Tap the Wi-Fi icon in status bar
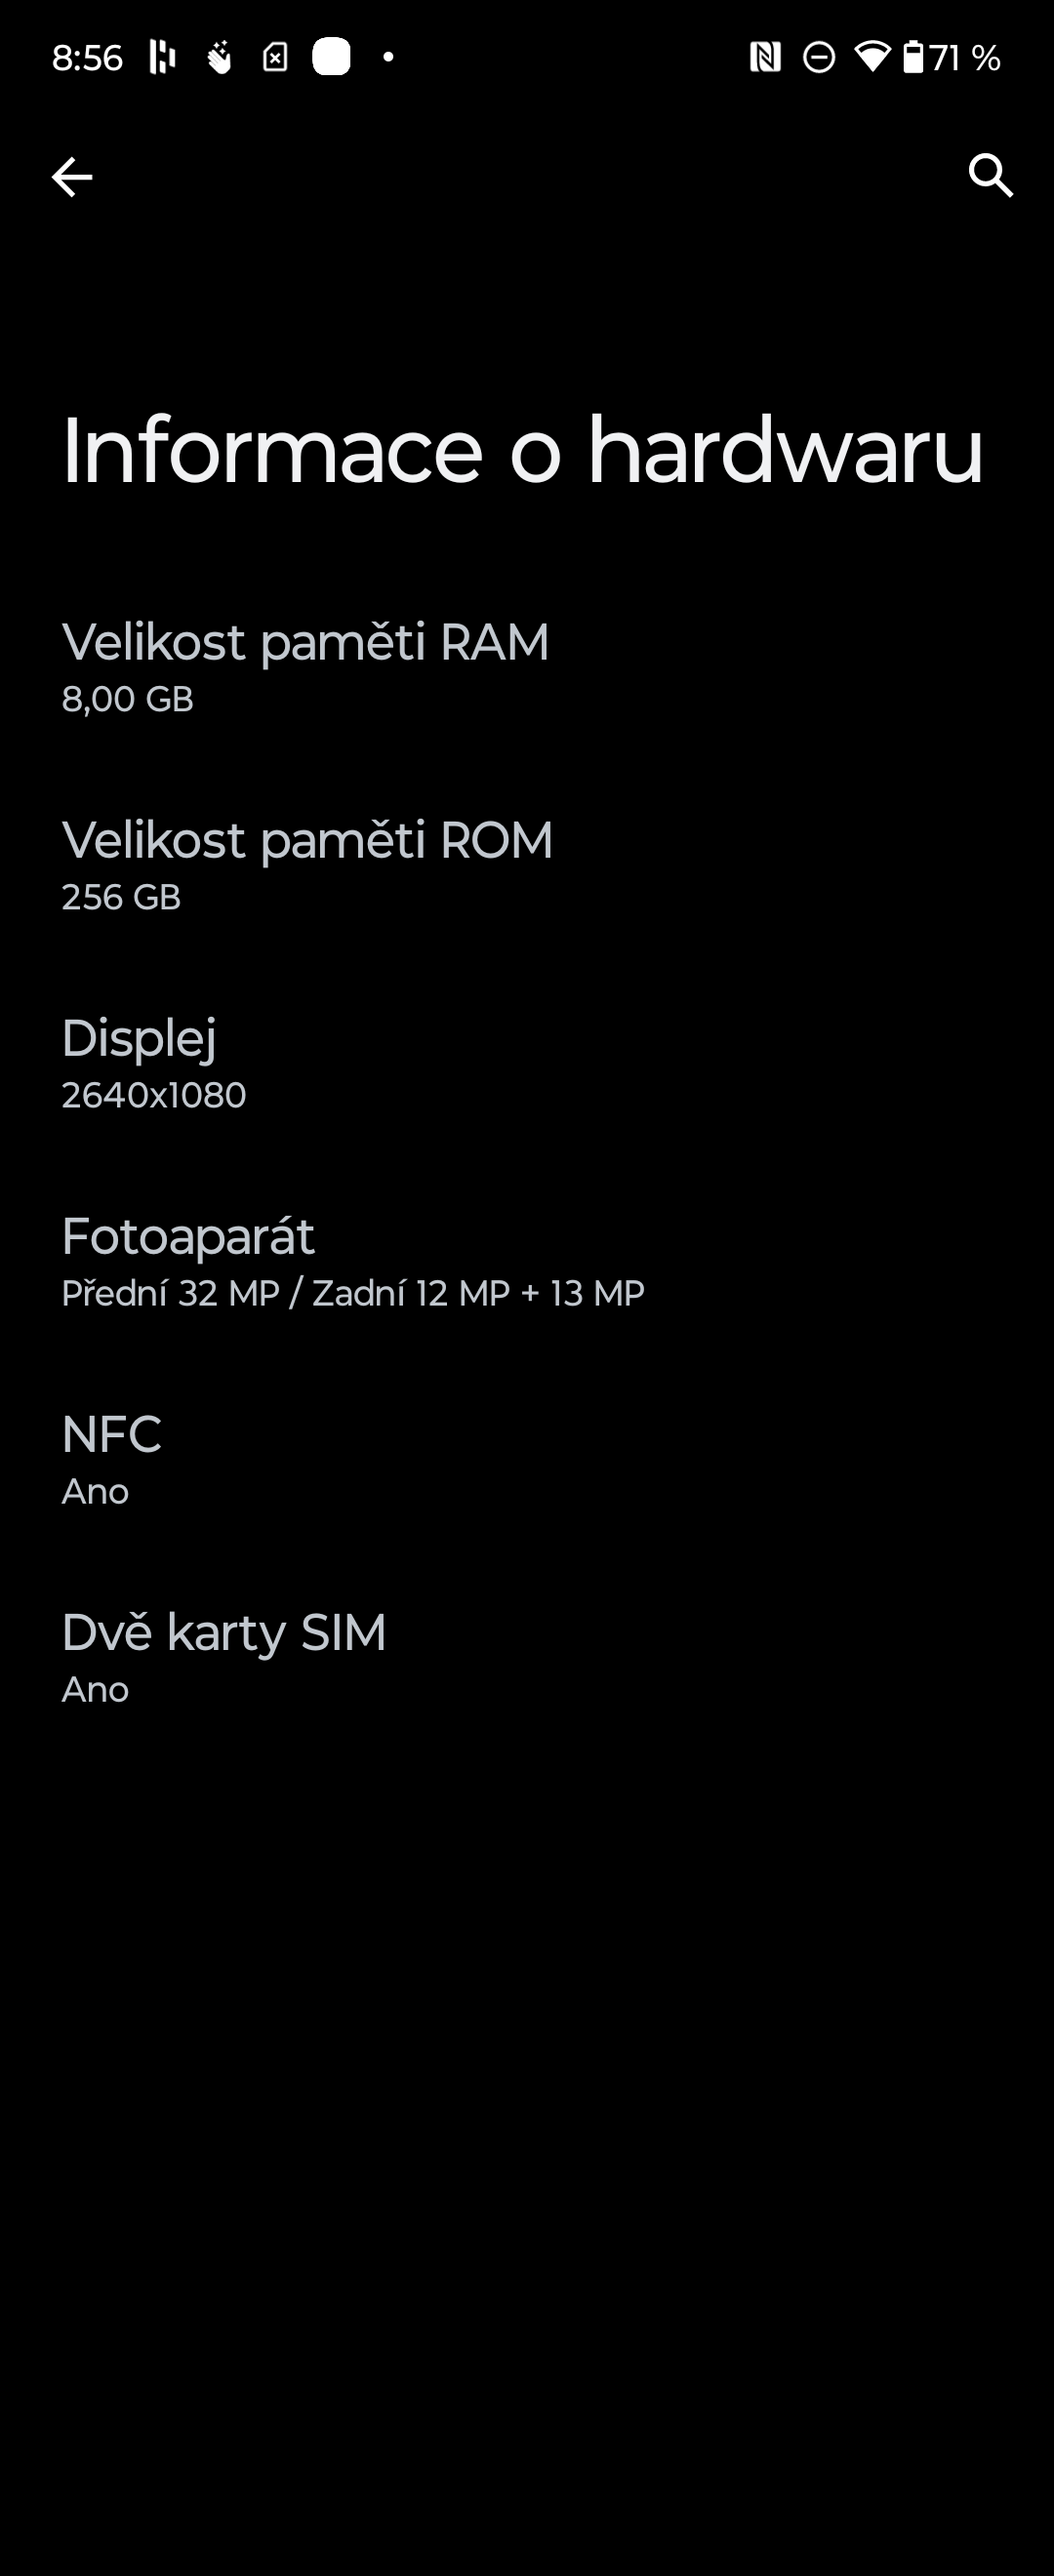 pos(874,57)
